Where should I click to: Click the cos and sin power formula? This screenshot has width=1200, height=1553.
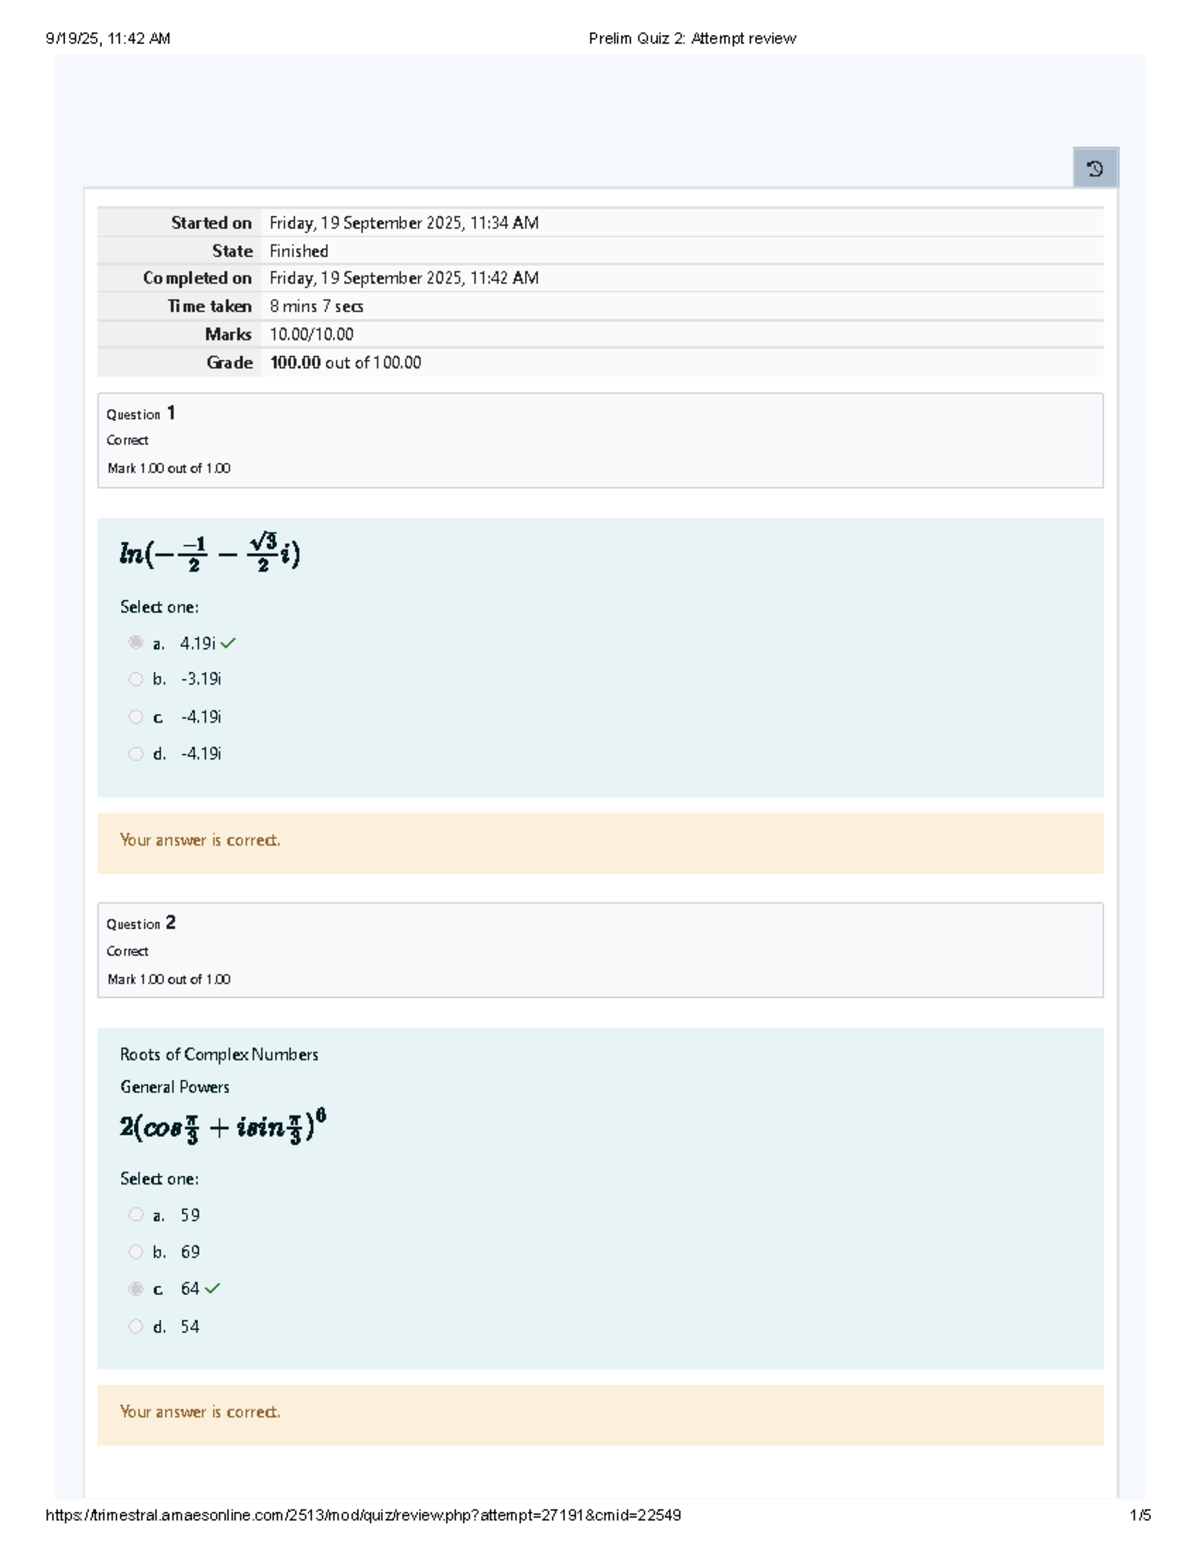223,1126
